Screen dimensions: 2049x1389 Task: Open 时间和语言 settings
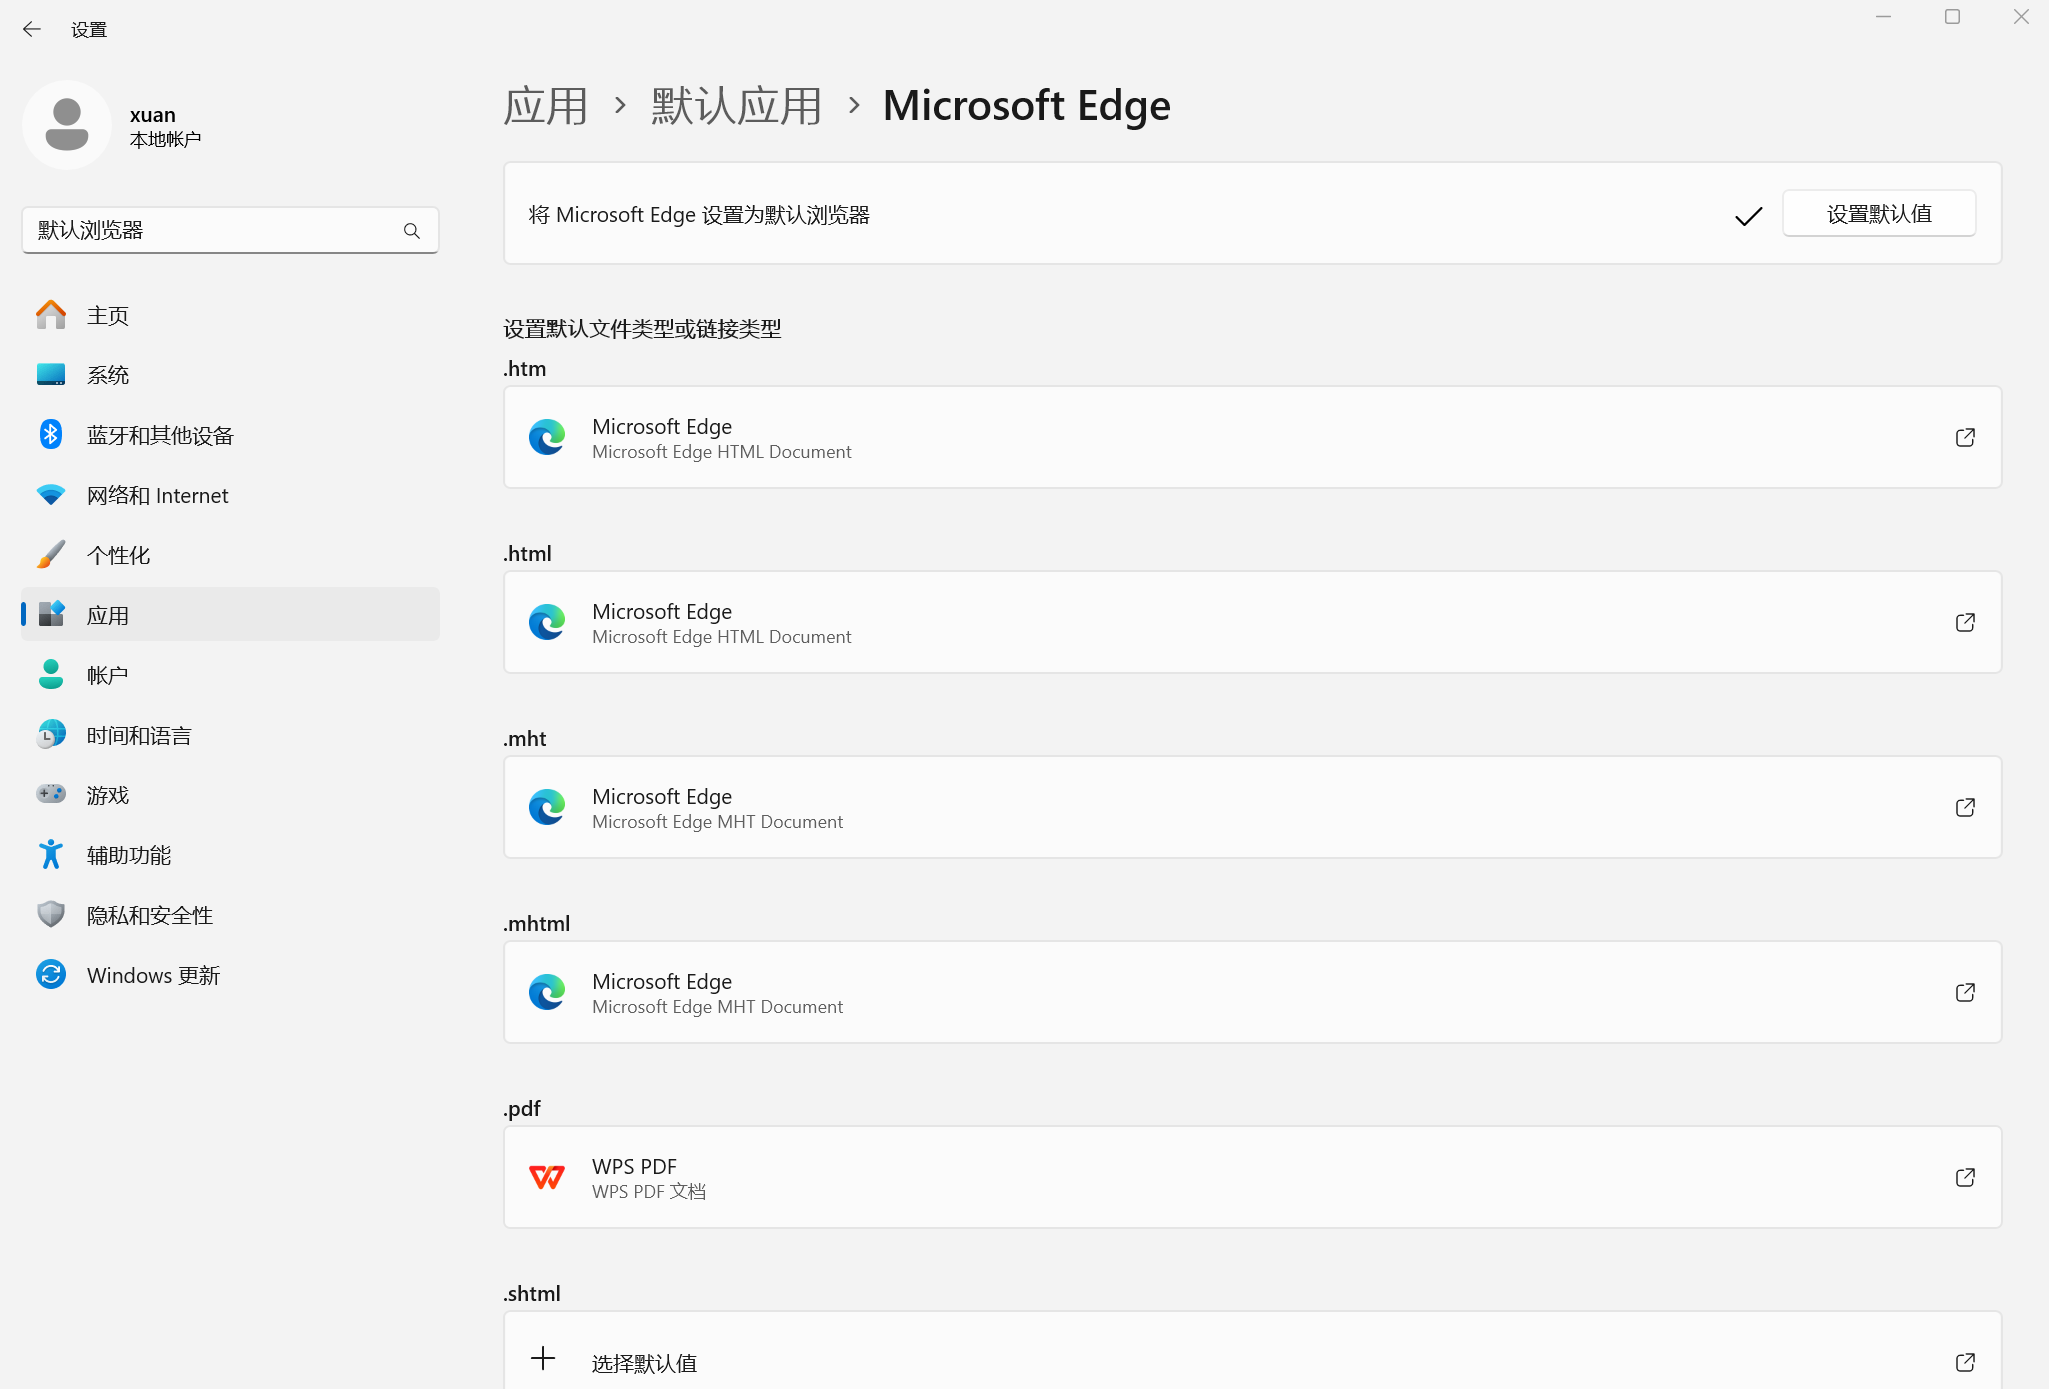click(x=230, y=735)
